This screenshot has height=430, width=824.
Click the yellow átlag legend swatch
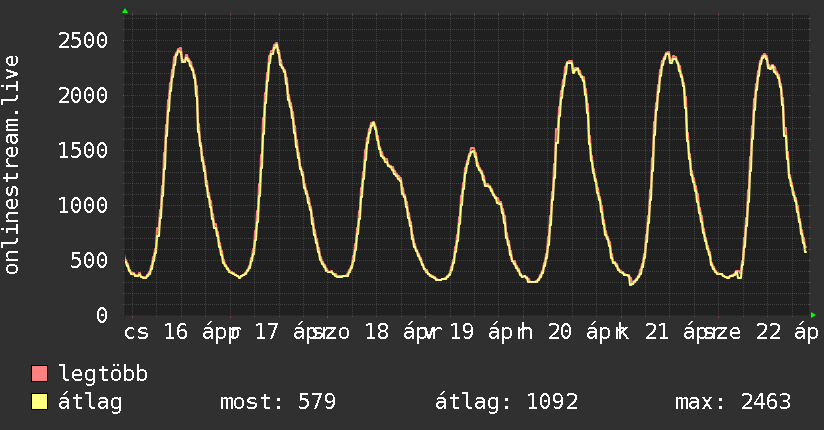[39, 402]
